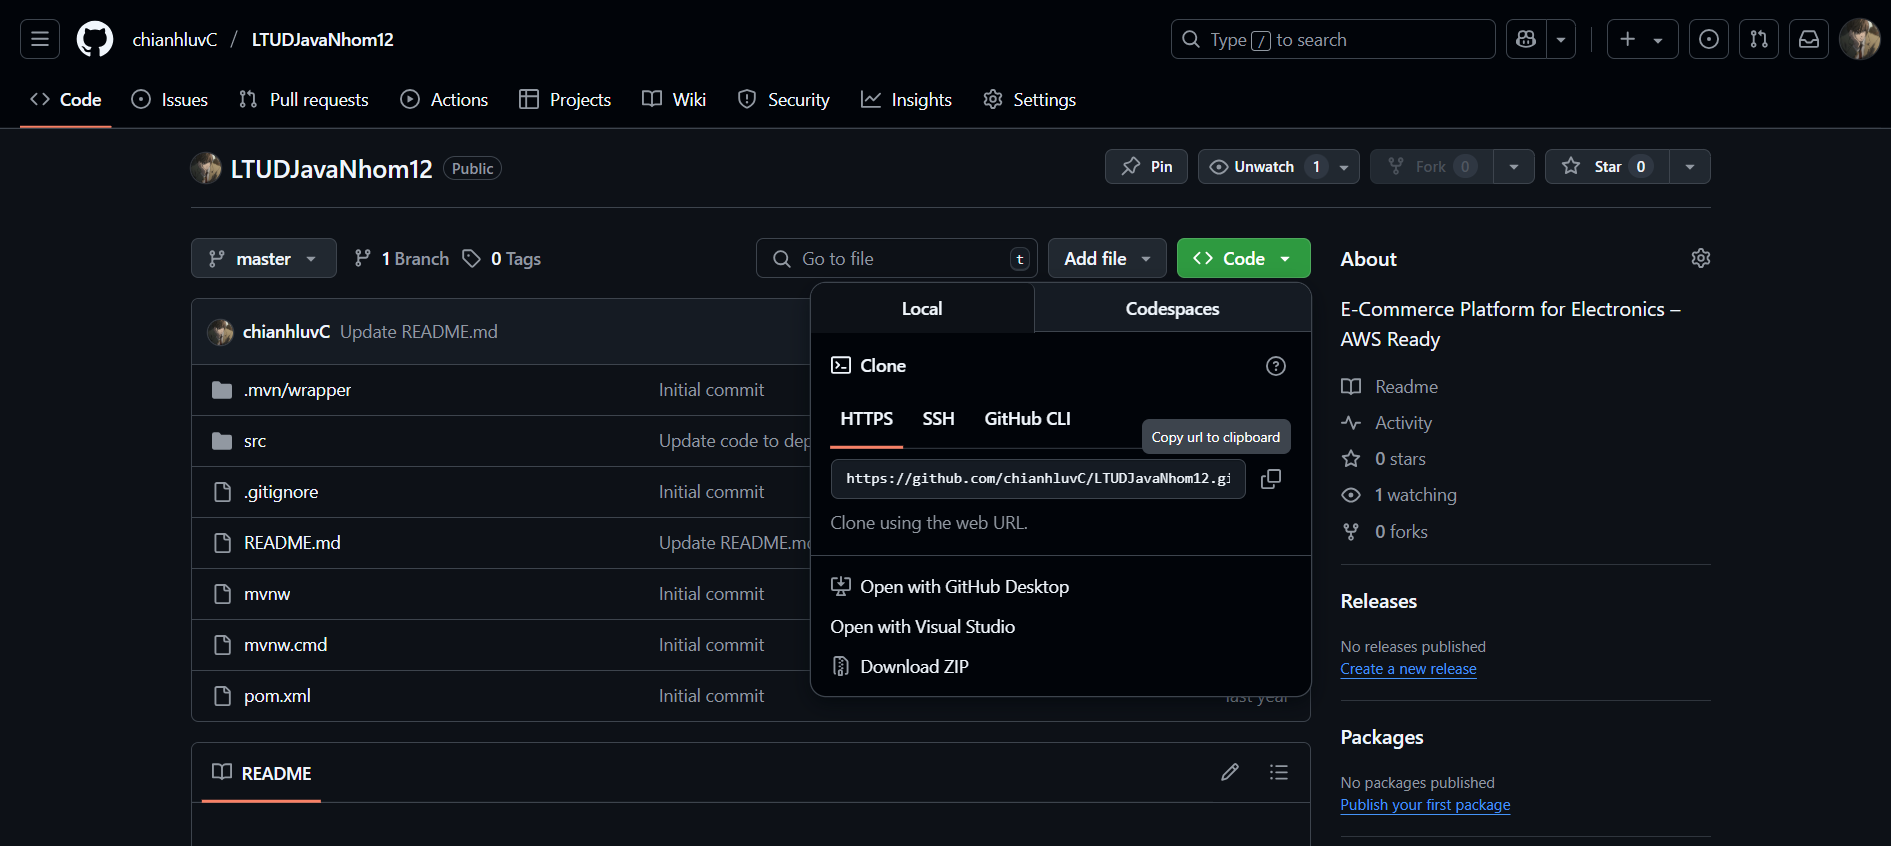
Task: Click Open with GitHub Desktop
Action: [950, 587]
